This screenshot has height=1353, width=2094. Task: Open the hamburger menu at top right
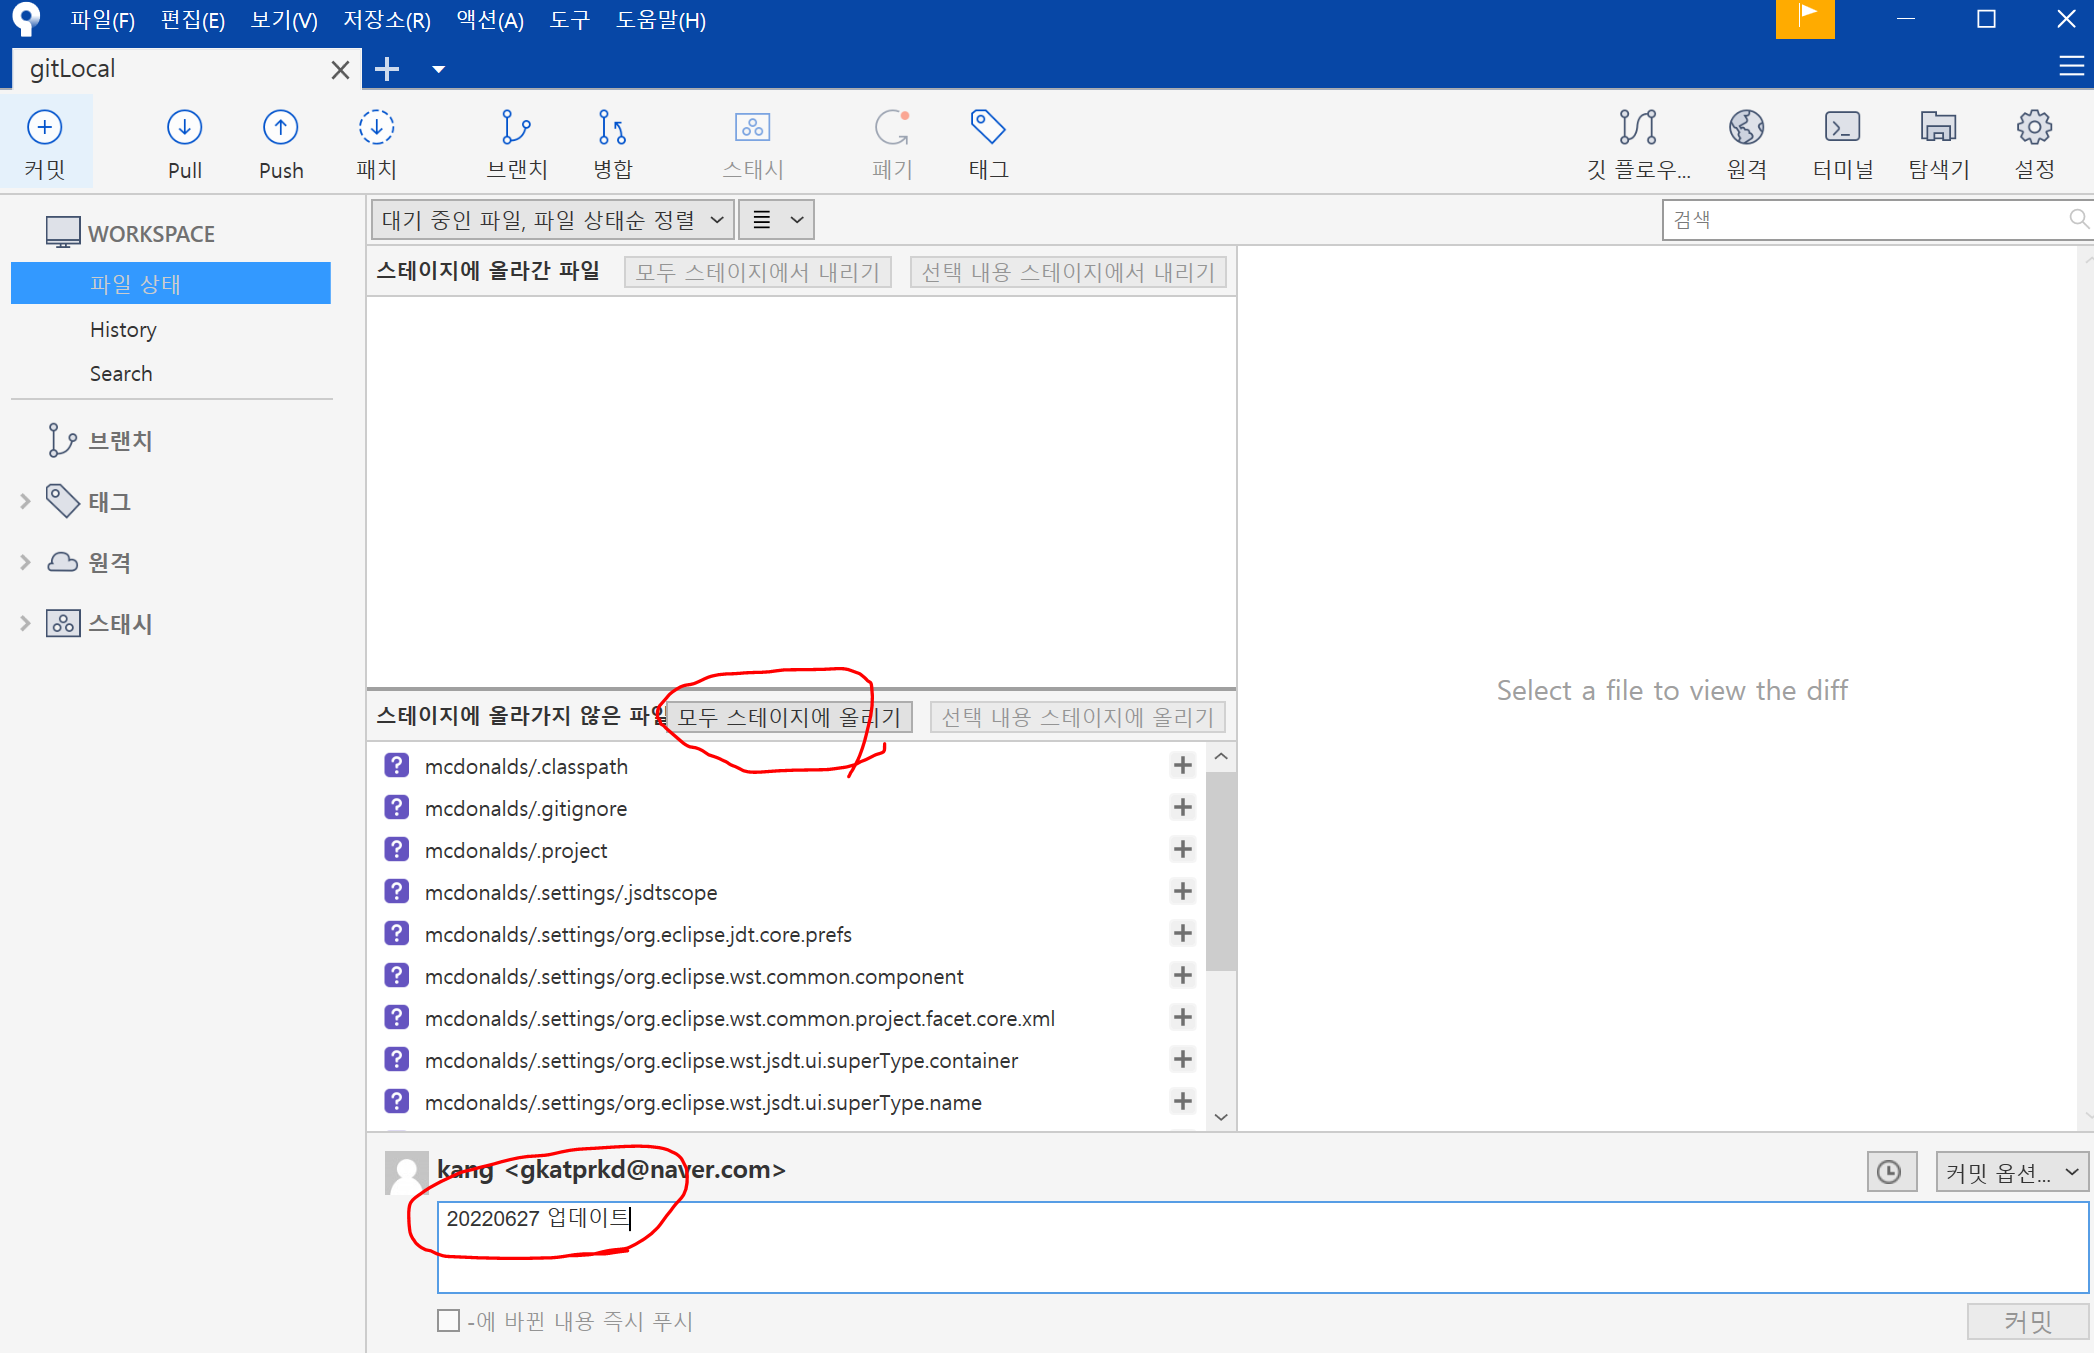pos(2071,67)
